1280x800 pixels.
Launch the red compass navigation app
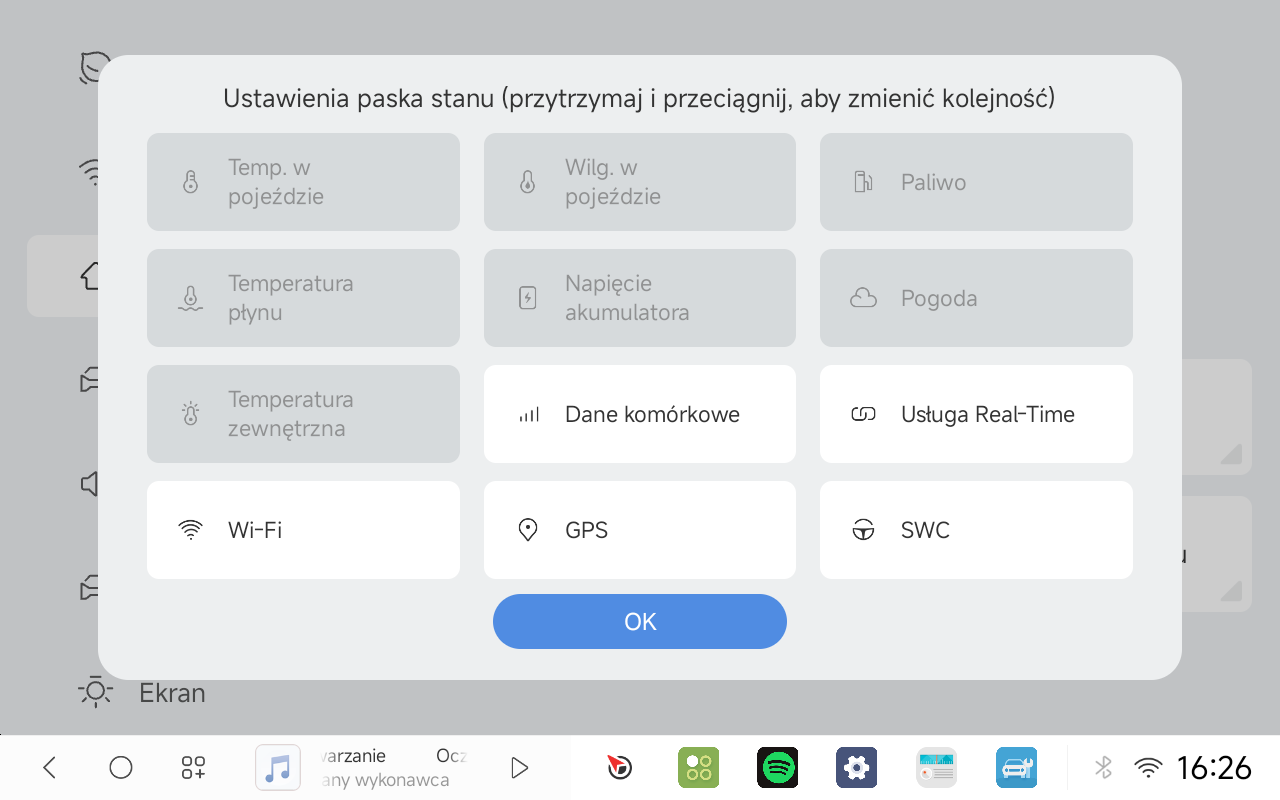tap(619, 768)
